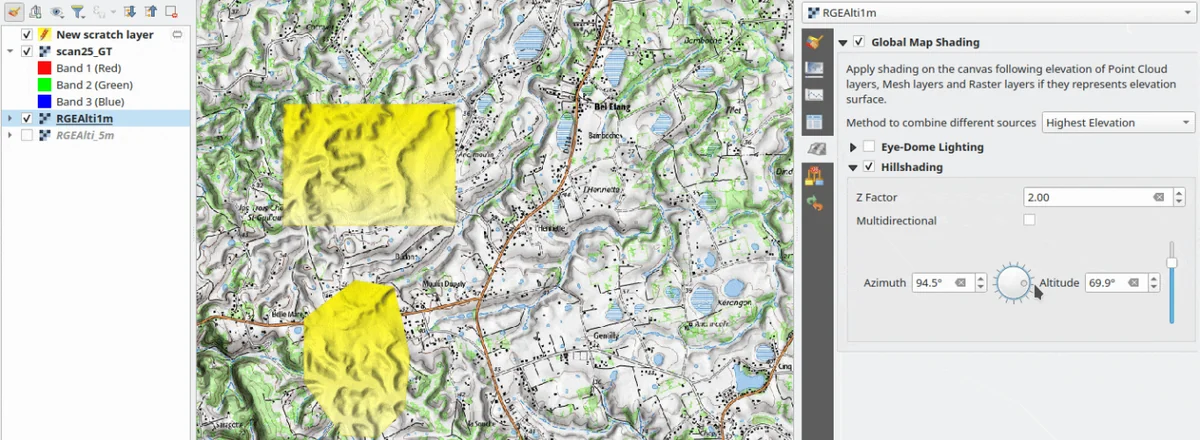
Task: Click the Altitude vertical slider handle
Action: [1171, 263]
